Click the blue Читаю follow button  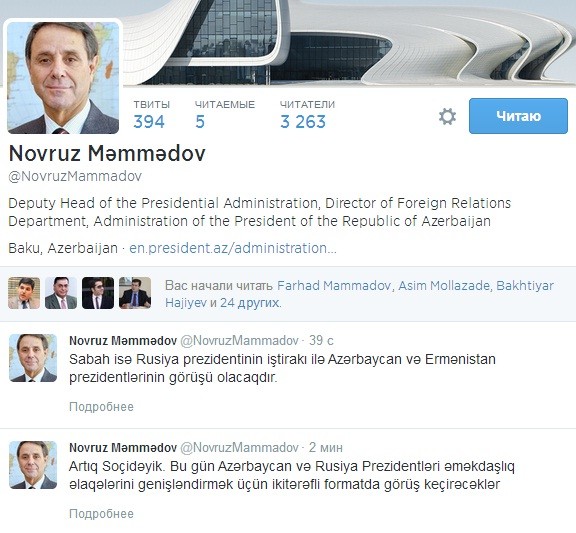point(518,116)
